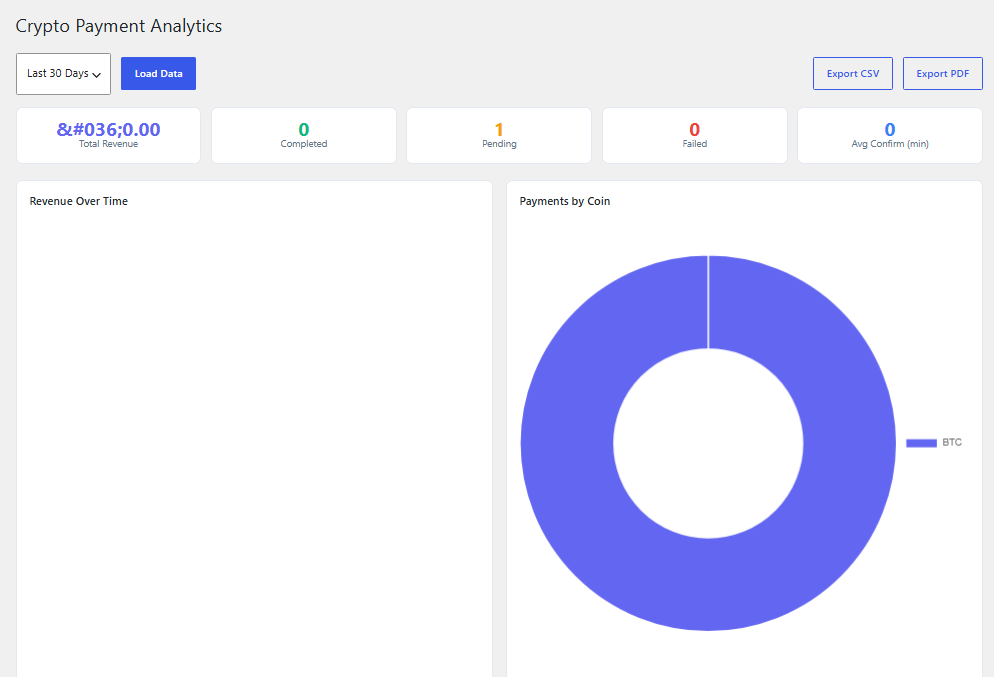This screenshot has width=994, height=677.
Task: Select the Failed payments card
Action: click(695, 136)
